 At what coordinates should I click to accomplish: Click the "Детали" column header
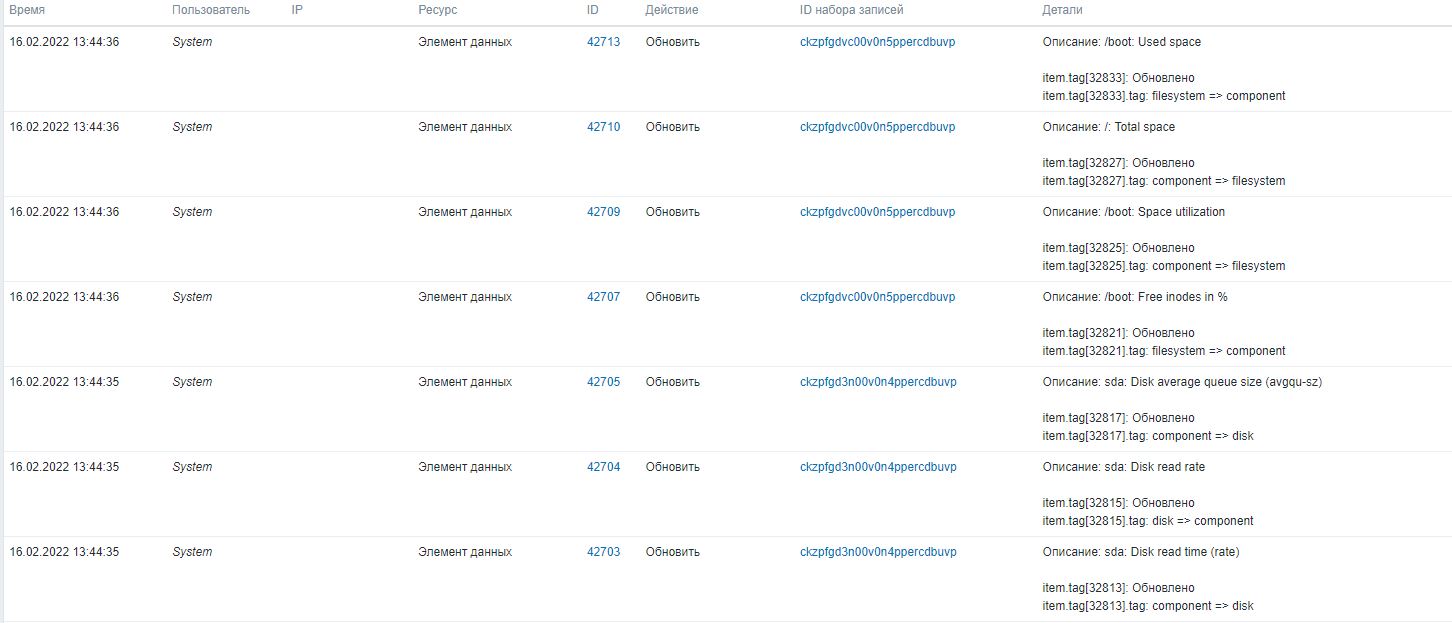pos(1062,10)
